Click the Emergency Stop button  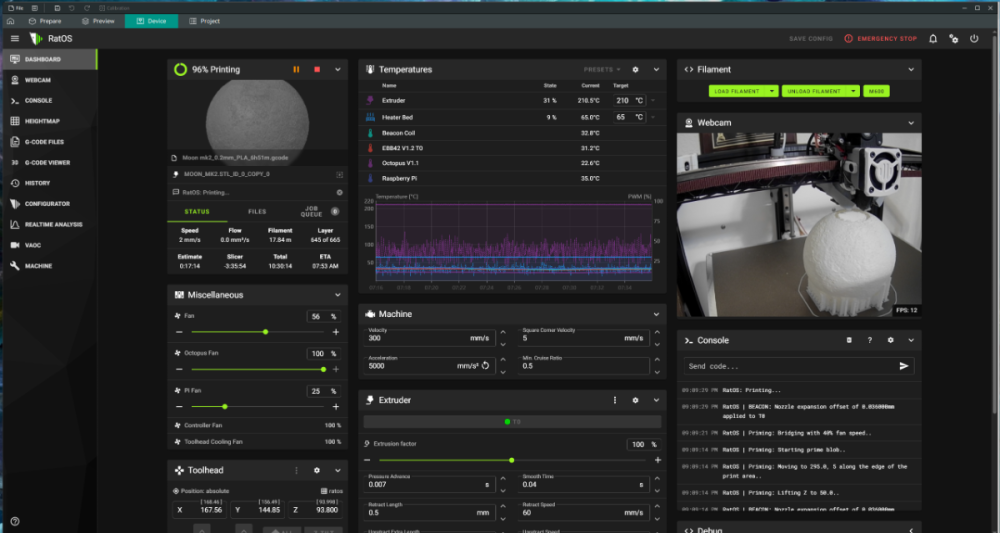pos(881,39)
